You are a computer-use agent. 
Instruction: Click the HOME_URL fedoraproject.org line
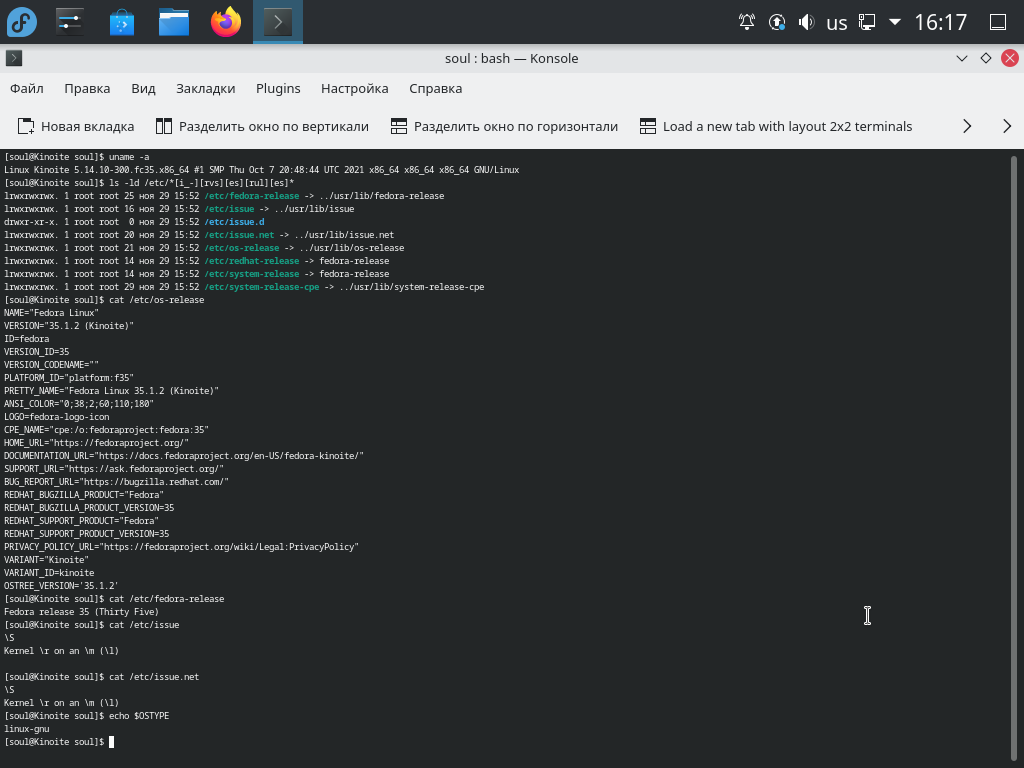[96, 443]
